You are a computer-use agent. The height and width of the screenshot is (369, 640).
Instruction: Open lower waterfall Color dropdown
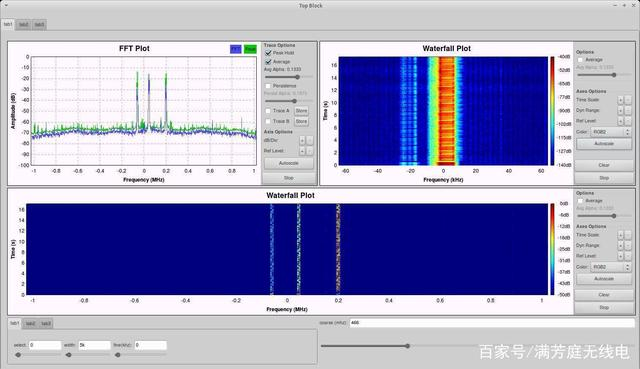click(x=611, y=267)
